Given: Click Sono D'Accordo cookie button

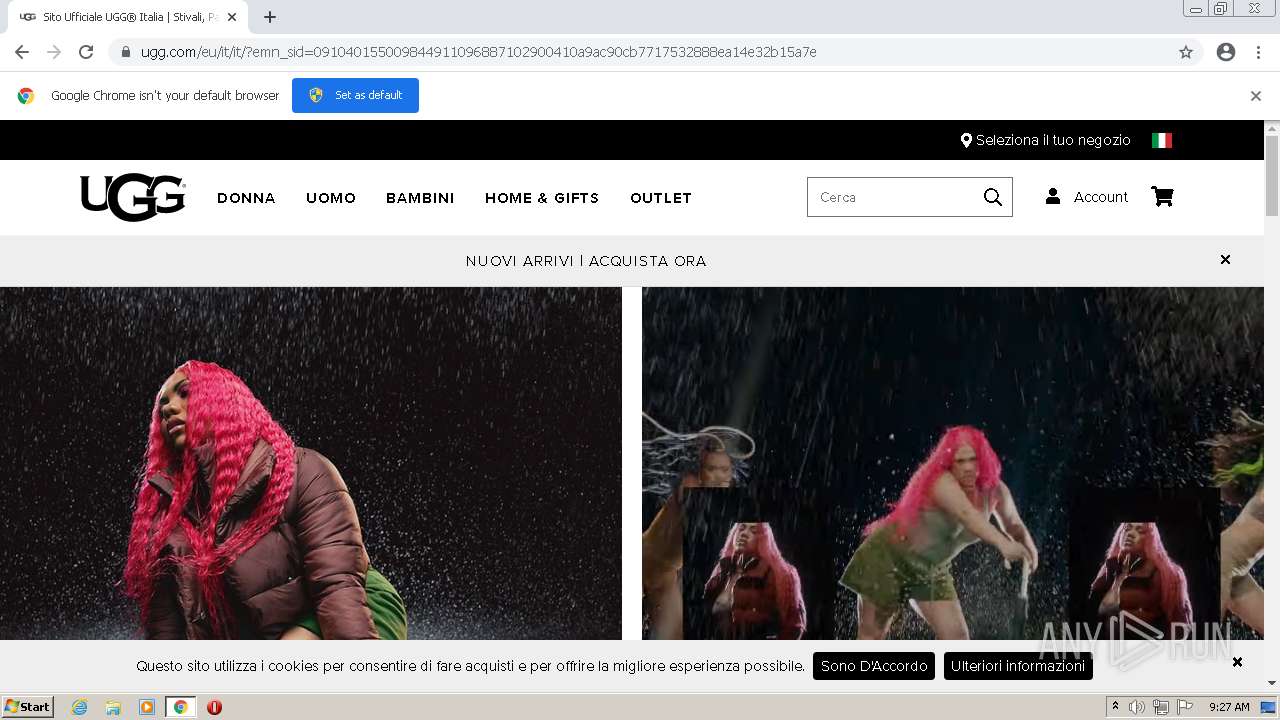Looking at the screenshot, I should (874, 666).
